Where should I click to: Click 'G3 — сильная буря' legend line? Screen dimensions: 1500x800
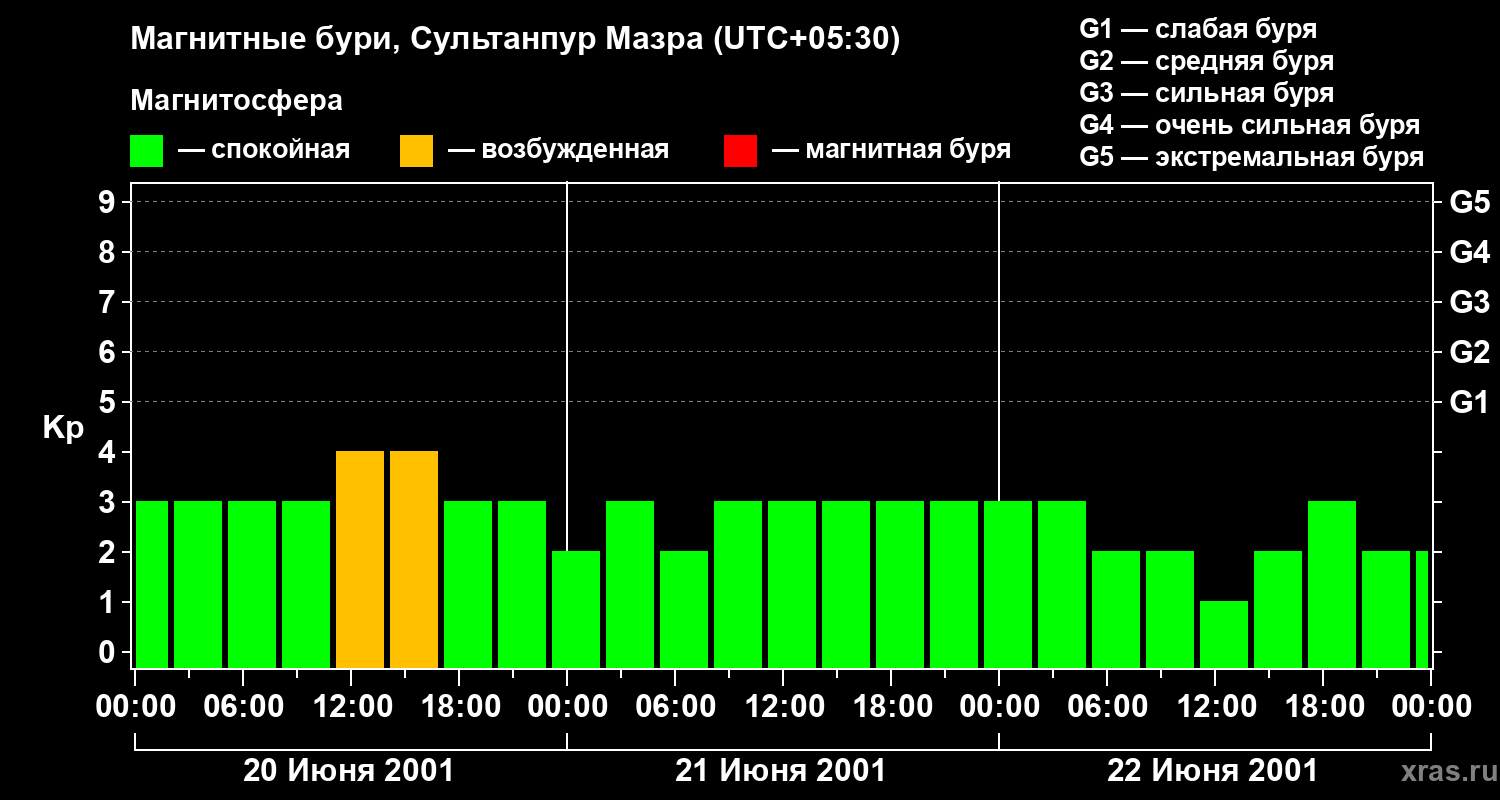click(x=1207, y=93)
